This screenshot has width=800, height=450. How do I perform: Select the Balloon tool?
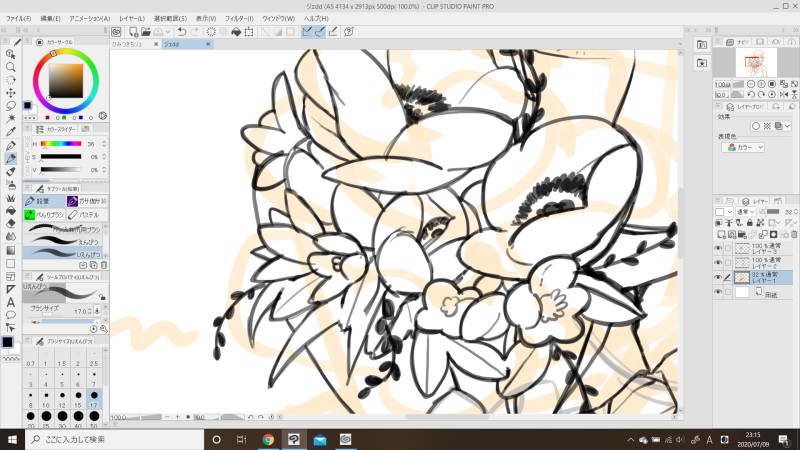pos(10,315)
